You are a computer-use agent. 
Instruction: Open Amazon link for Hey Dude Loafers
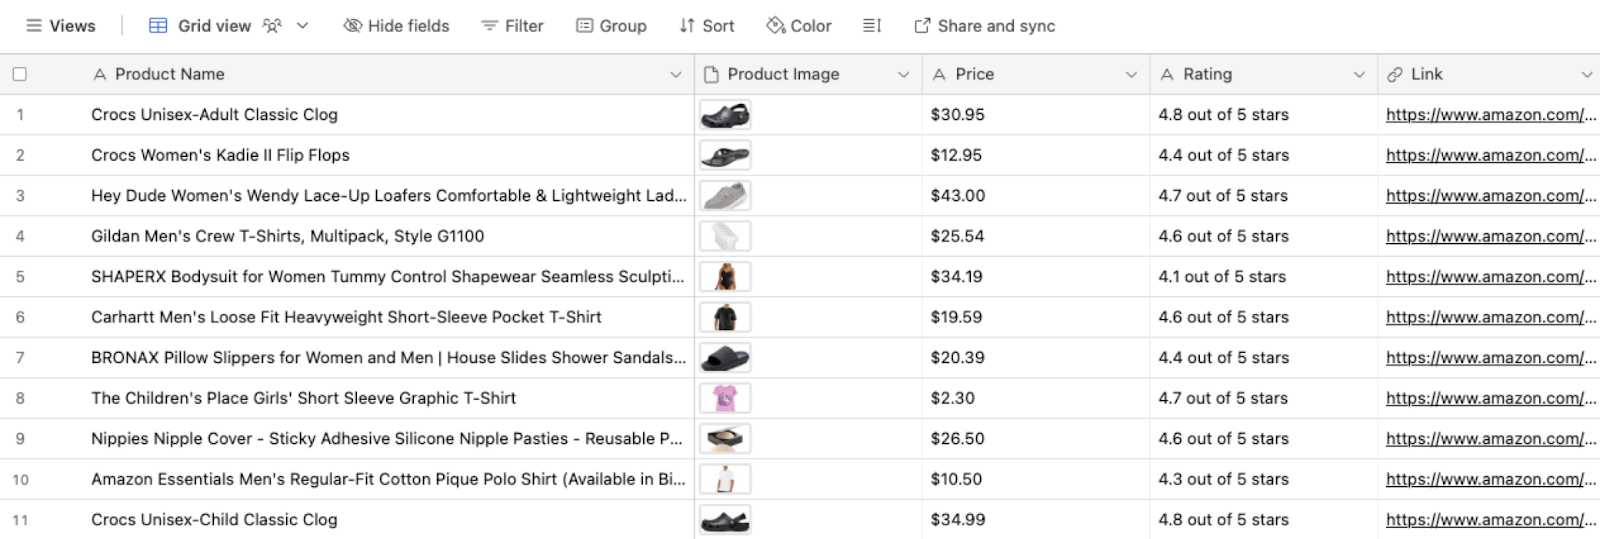[x=1491, y=196]
